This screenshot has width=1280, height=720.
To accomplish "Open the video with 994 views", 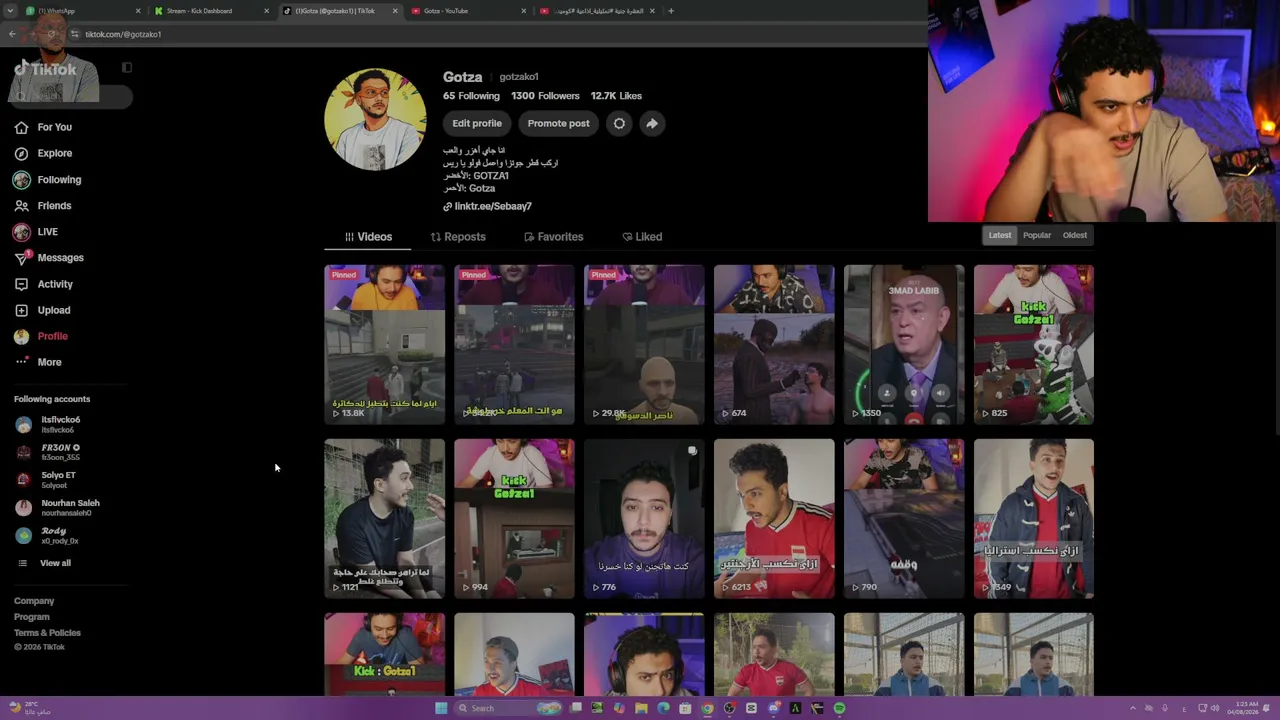I will (514, 519).
